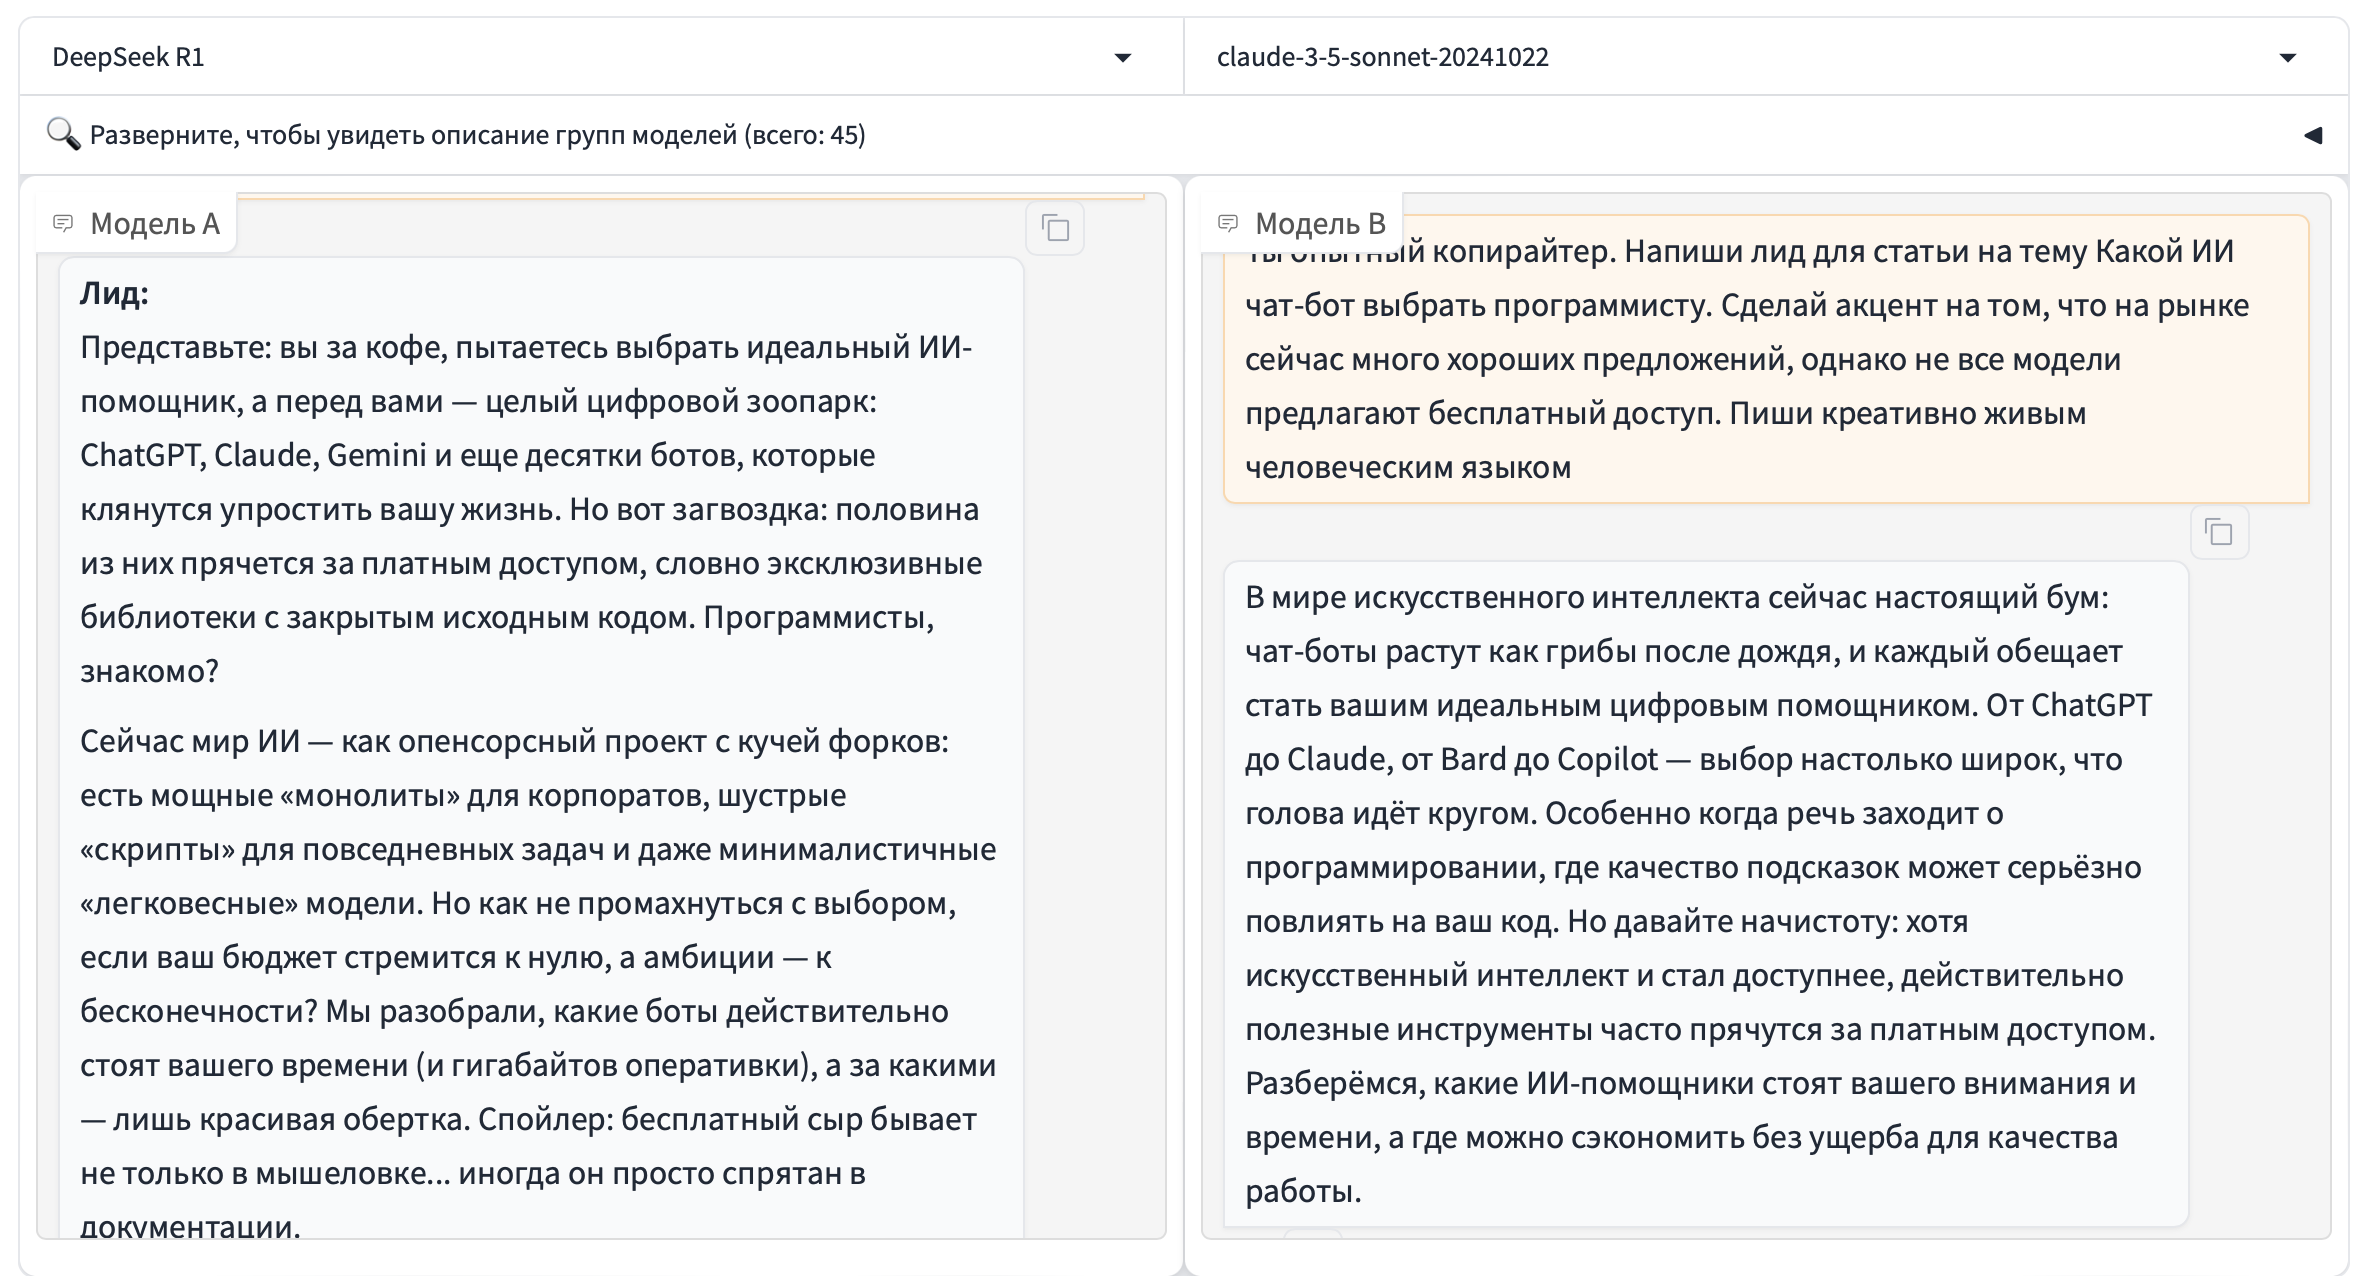This screenshot has width=2370, height=1276.
Task: Click the bold 'Лид:' heading
Action: [x=114, y=293]
